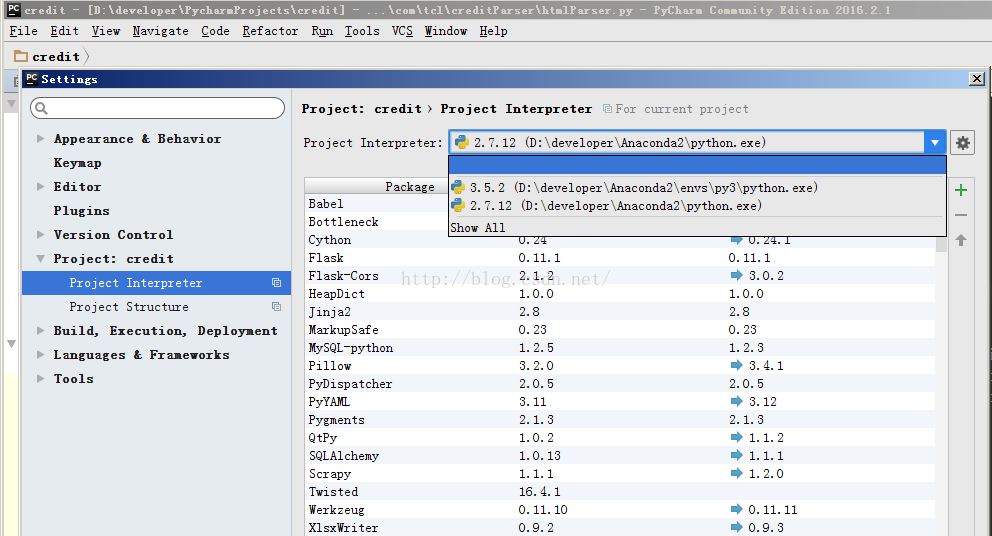The image size is (992, 536).
Task: Click the copy icon beside Project Structure
Action: [276, 307]
